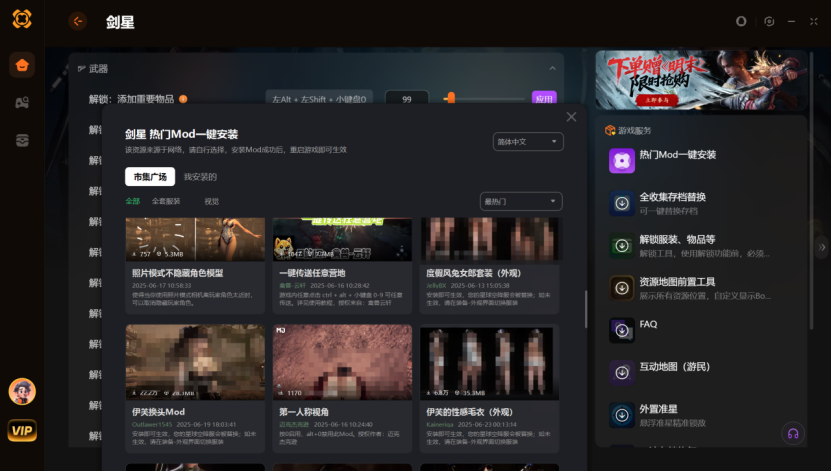Filter mods by 全套服装 category
This screenshot has width=831, height=471.
pyautogui.click(x=166, y=201)
